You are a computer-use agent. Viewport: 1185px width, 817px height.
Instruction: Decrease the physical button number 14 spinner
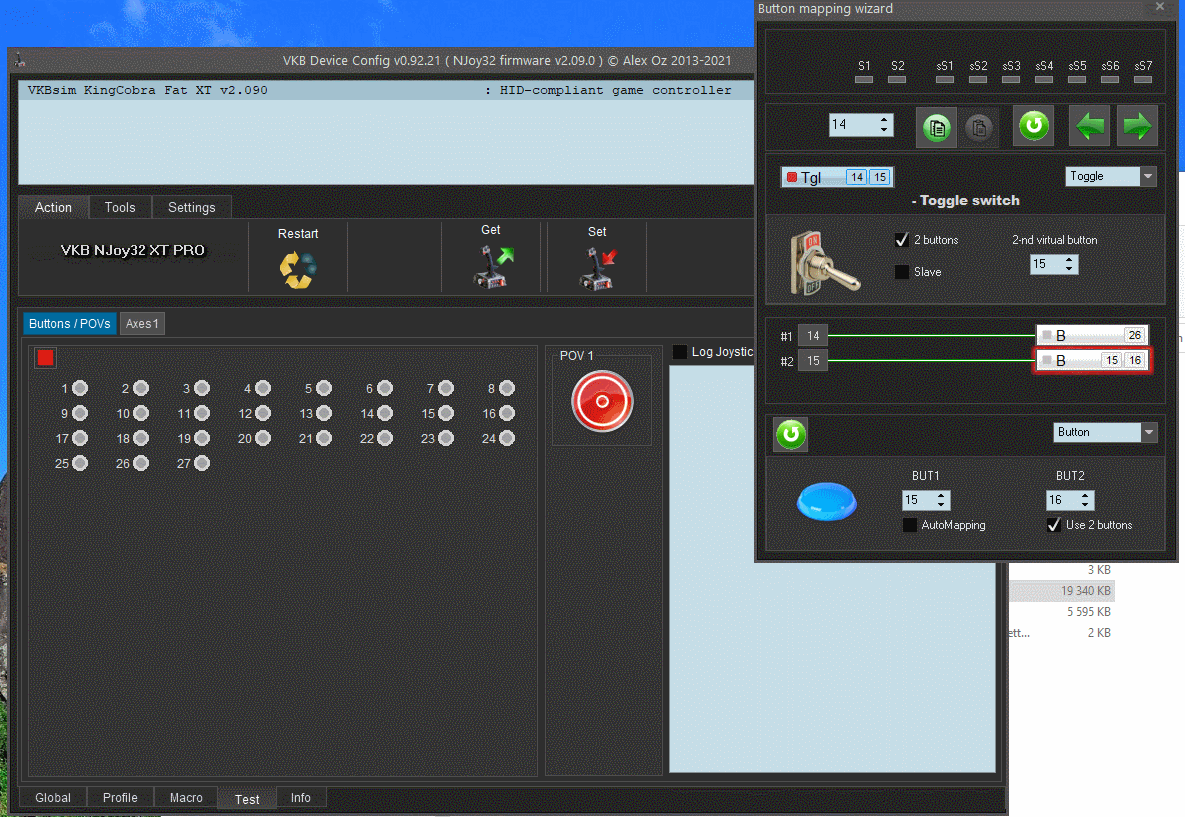click(884, 131)
